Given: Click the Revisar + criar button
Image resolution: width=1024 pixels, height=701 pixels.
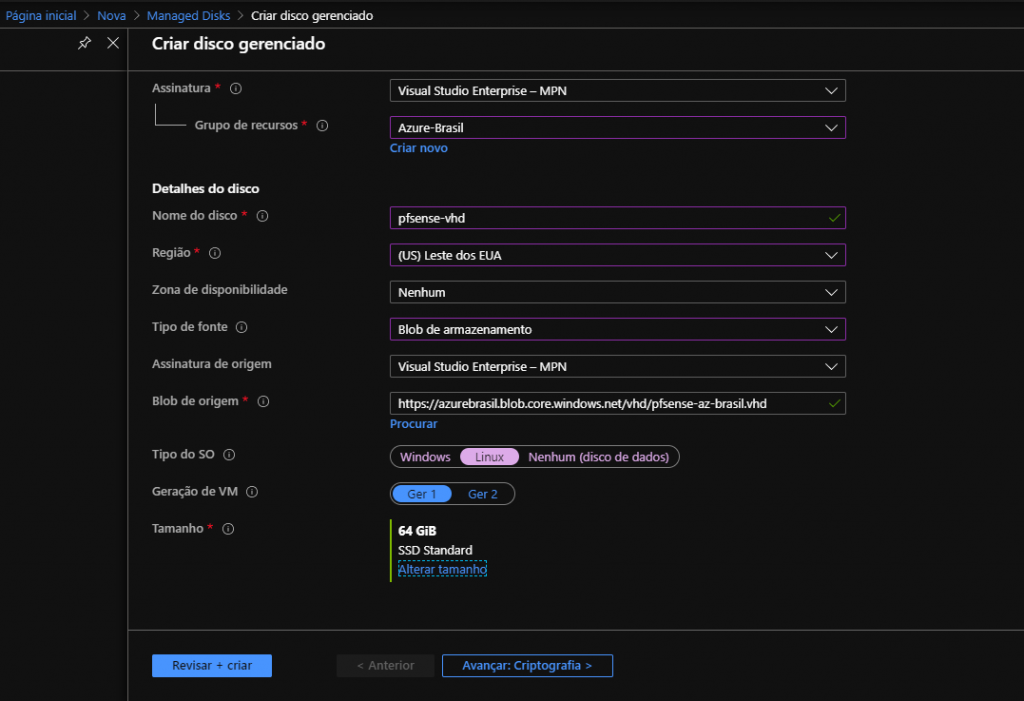Looking at the screenshot, I should tap(212, 666).
